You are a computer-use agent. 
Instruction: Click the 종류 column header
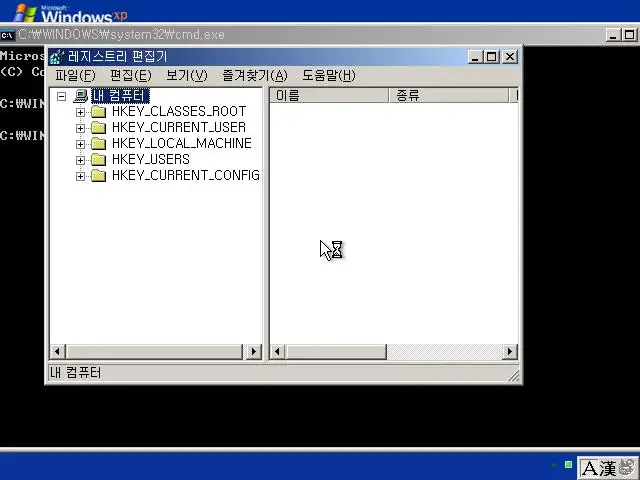click(449, 96)
